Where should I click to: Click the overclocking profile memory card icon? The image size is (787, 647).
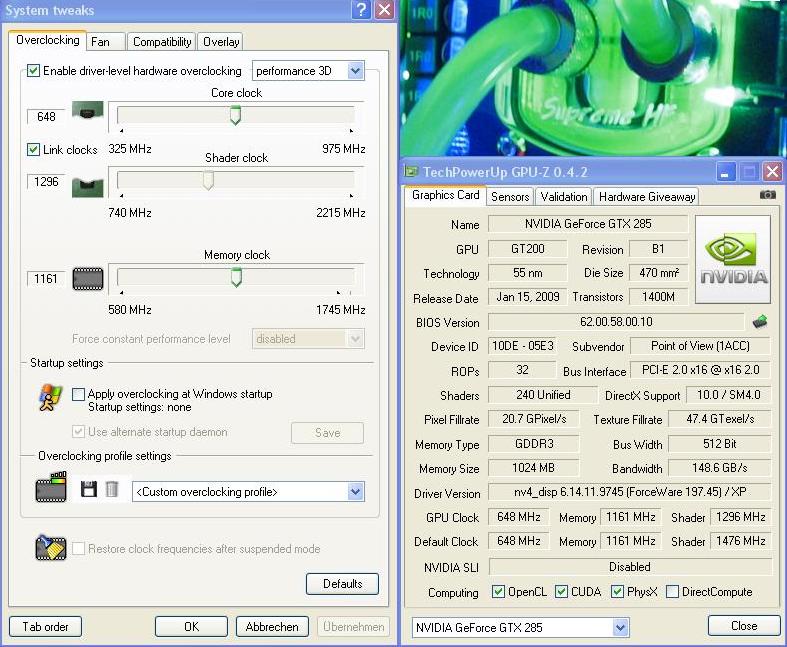tap(51, 487)
